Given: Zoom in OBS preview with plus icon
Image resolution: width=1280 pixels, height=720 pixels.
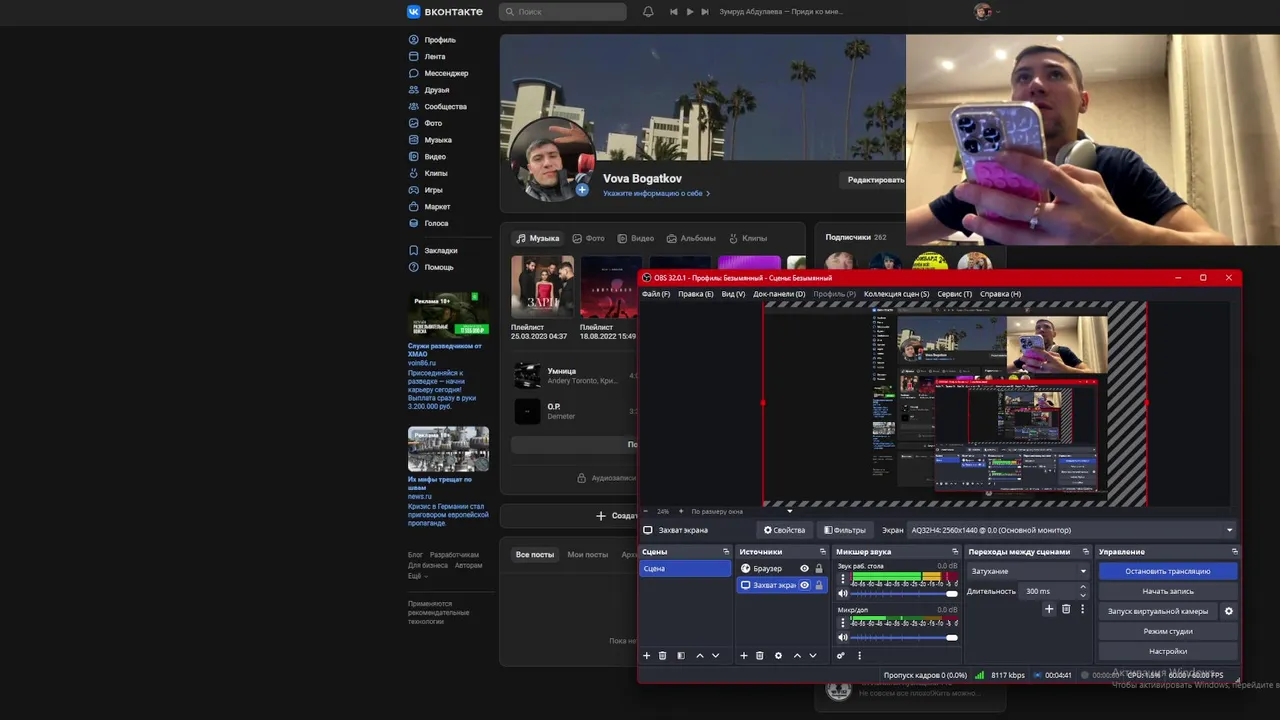Looking at the screenshot, I should click(681, 511).
